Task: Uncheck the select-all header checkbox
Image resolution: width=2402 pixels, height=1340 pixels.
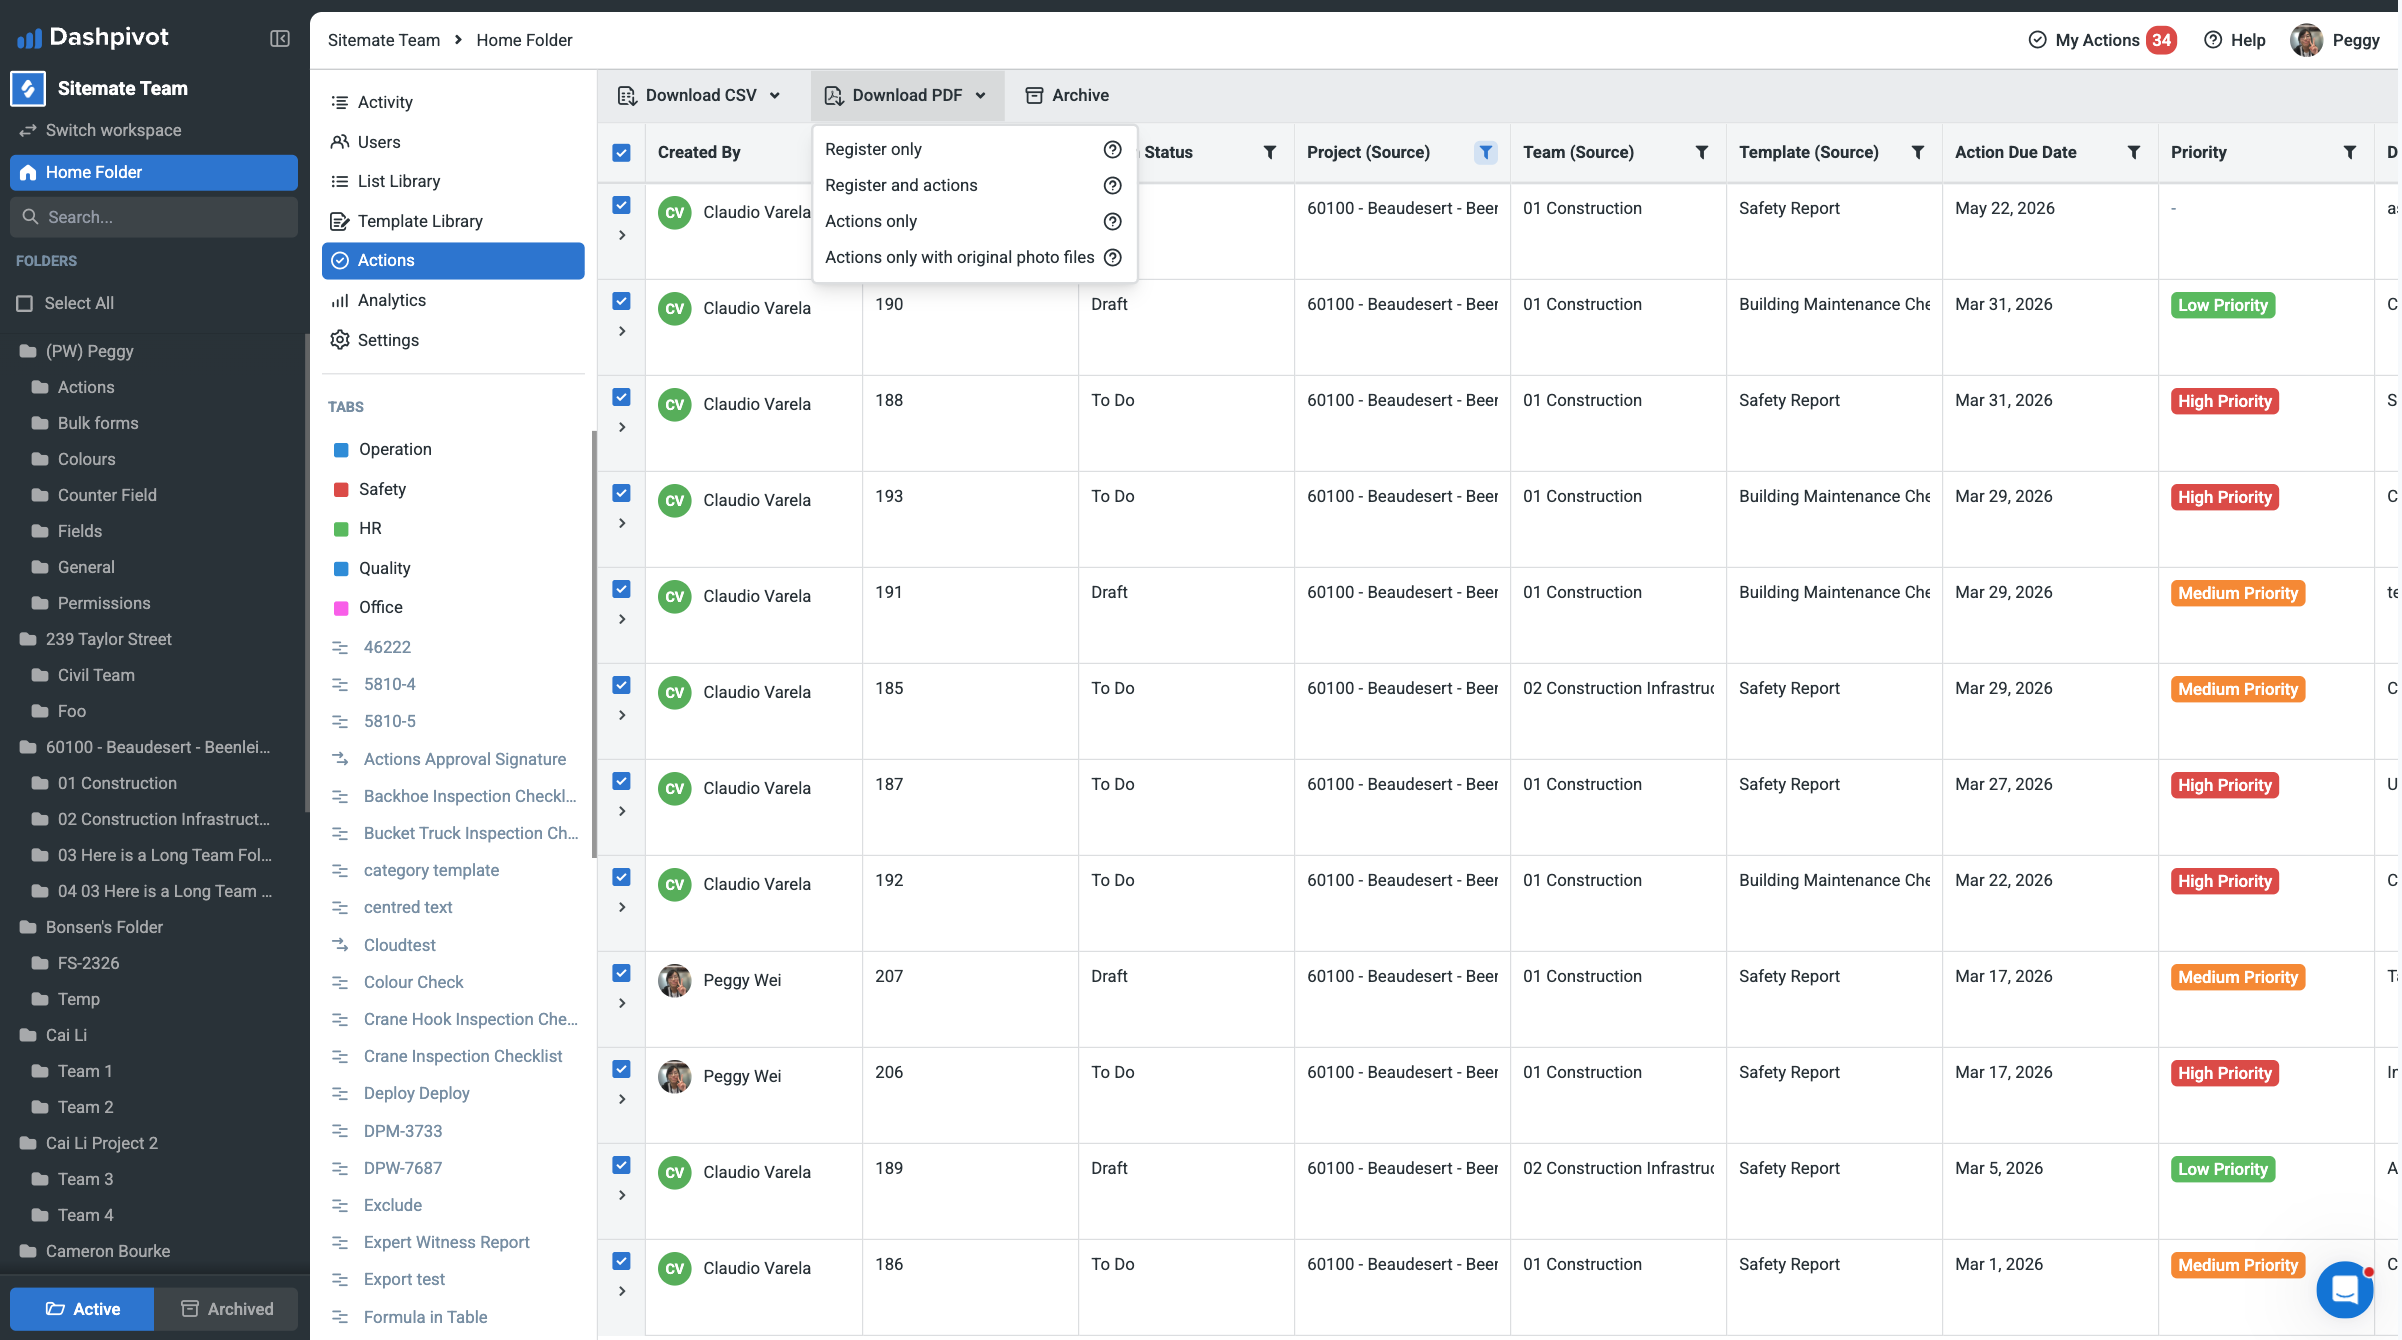Action: pyautogui.click(x=621, y=153)
